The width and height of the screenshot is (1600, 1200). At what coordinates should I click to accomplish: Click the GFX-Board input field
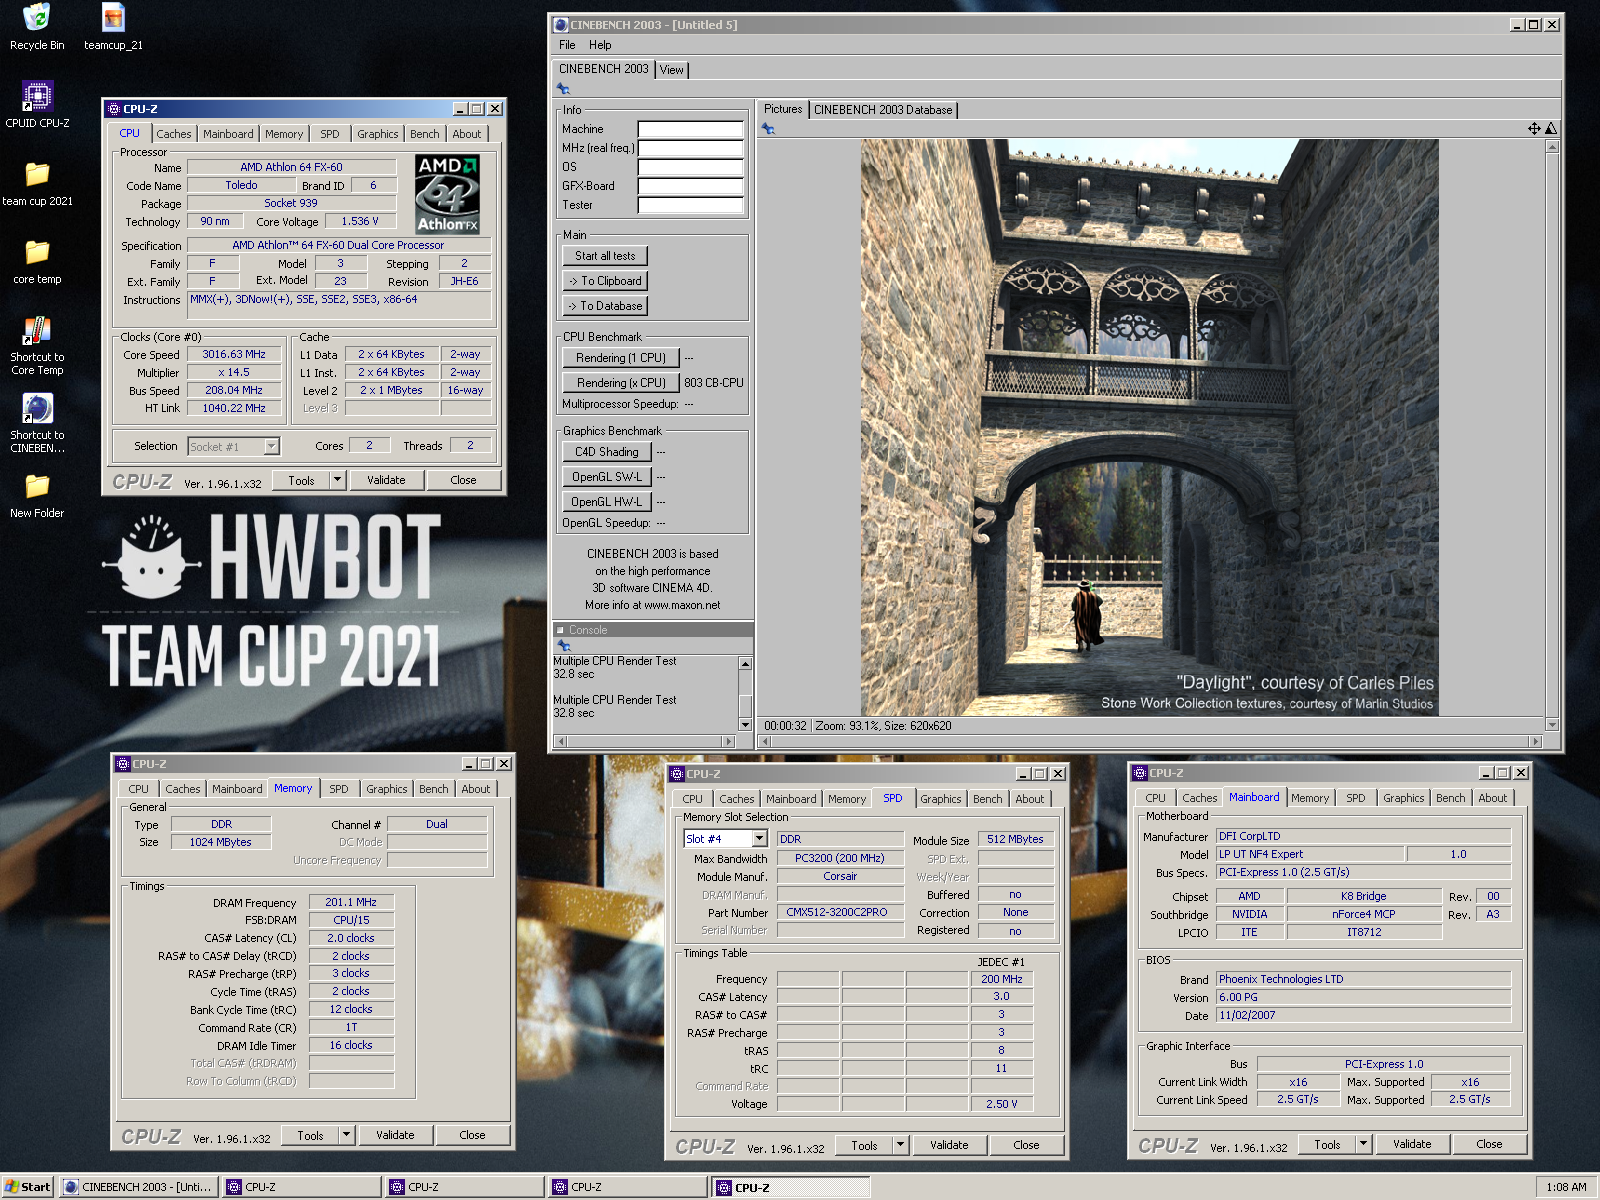point(691,186)
